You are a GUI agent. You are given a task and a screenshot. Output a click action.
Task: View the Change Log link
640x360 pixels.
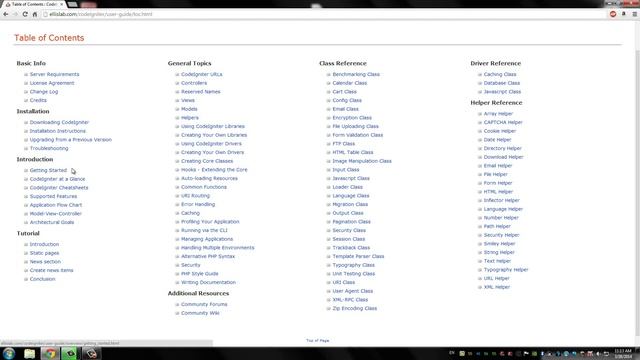click(x=44, y=92)
